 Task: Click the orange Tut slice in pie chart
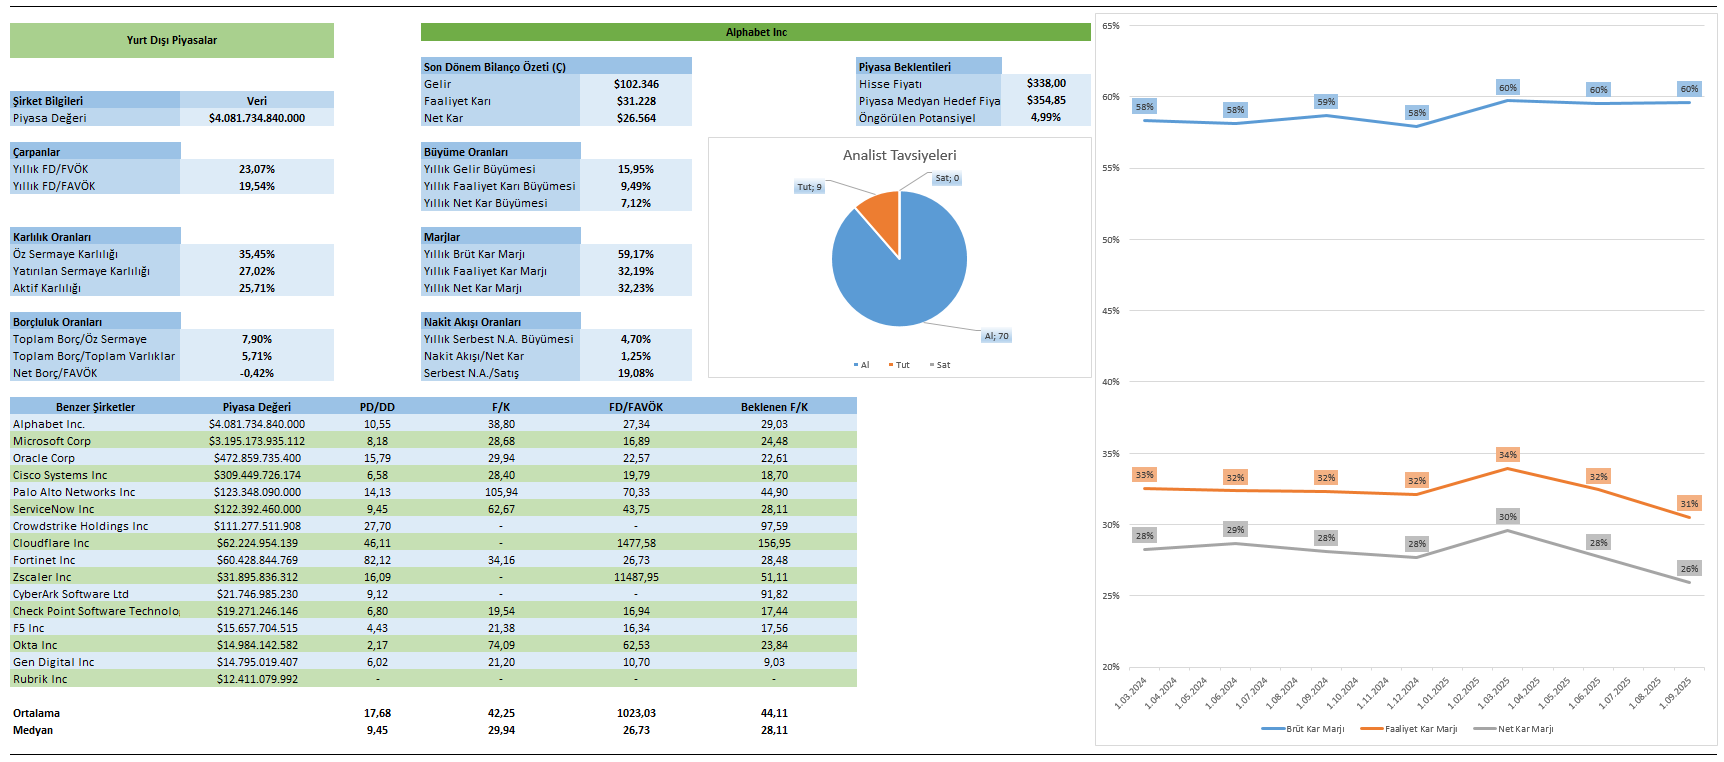[x=881, y=214]
